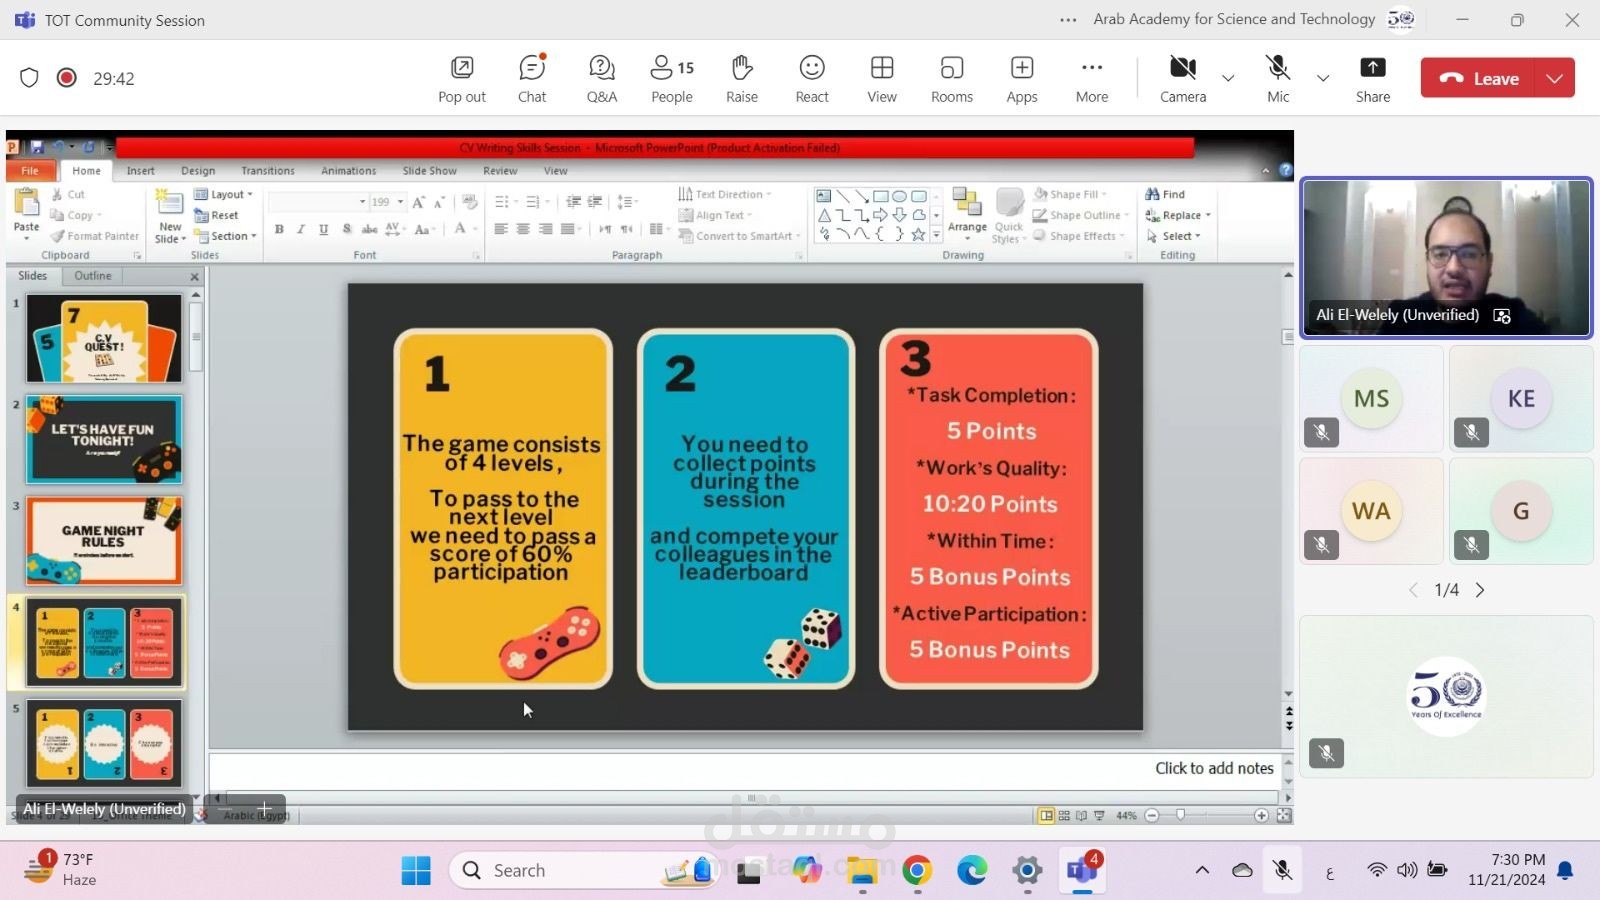Open the View layout options

click(882, 79)
